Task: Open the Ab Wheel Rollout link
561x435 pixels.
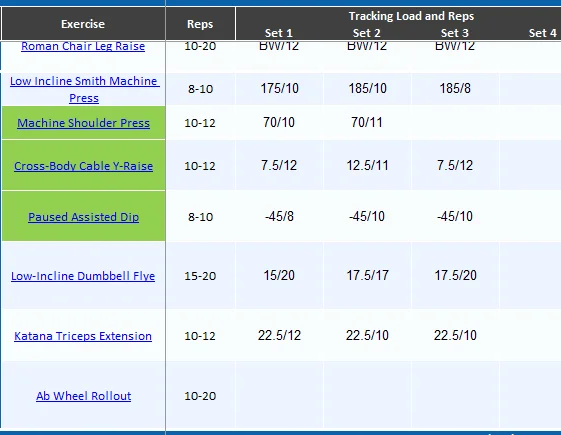Action: click(x=83, y=396)
